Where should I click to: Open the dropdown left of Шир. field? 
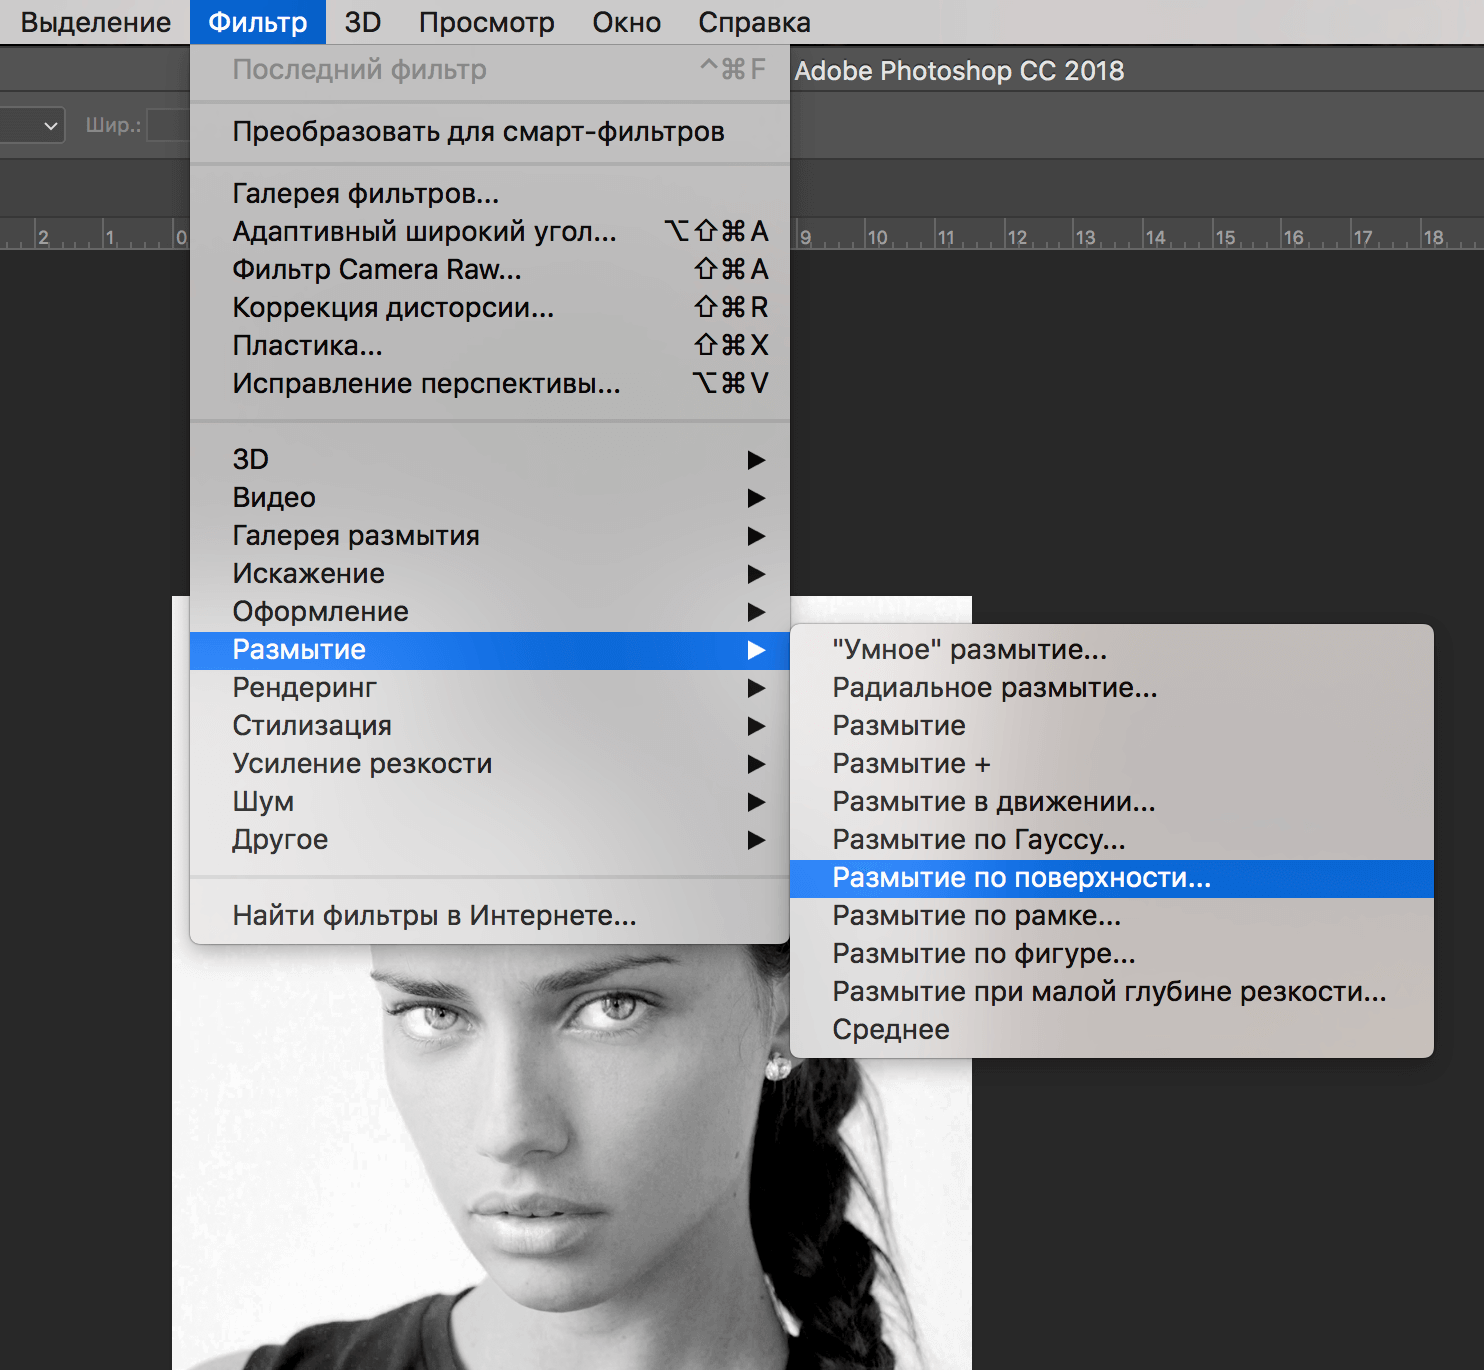click(x=33, y=126)
